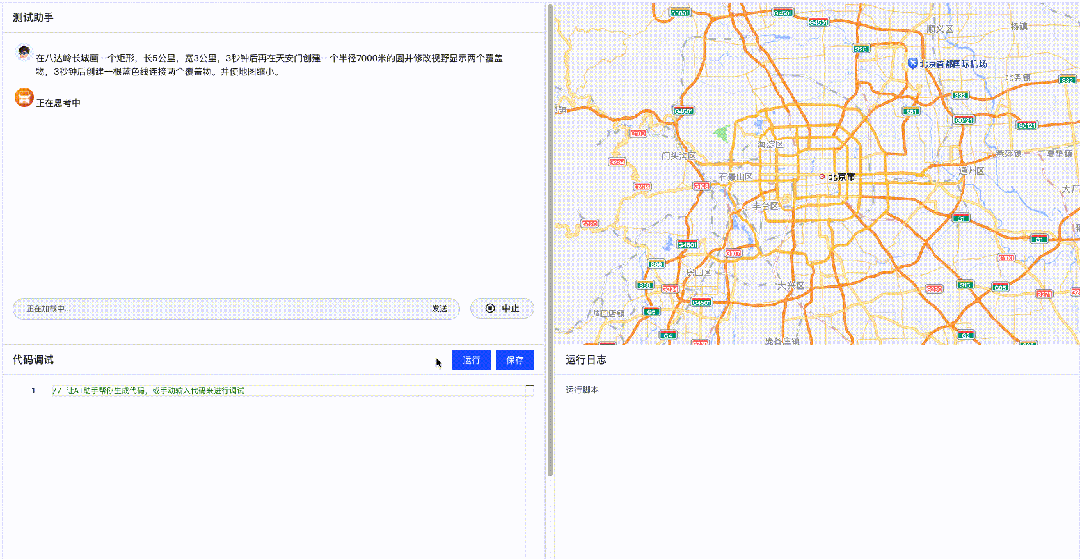
Task: Click the left panel vertical scrollbar
Action: pyautogui.click(x=550, y=241)
